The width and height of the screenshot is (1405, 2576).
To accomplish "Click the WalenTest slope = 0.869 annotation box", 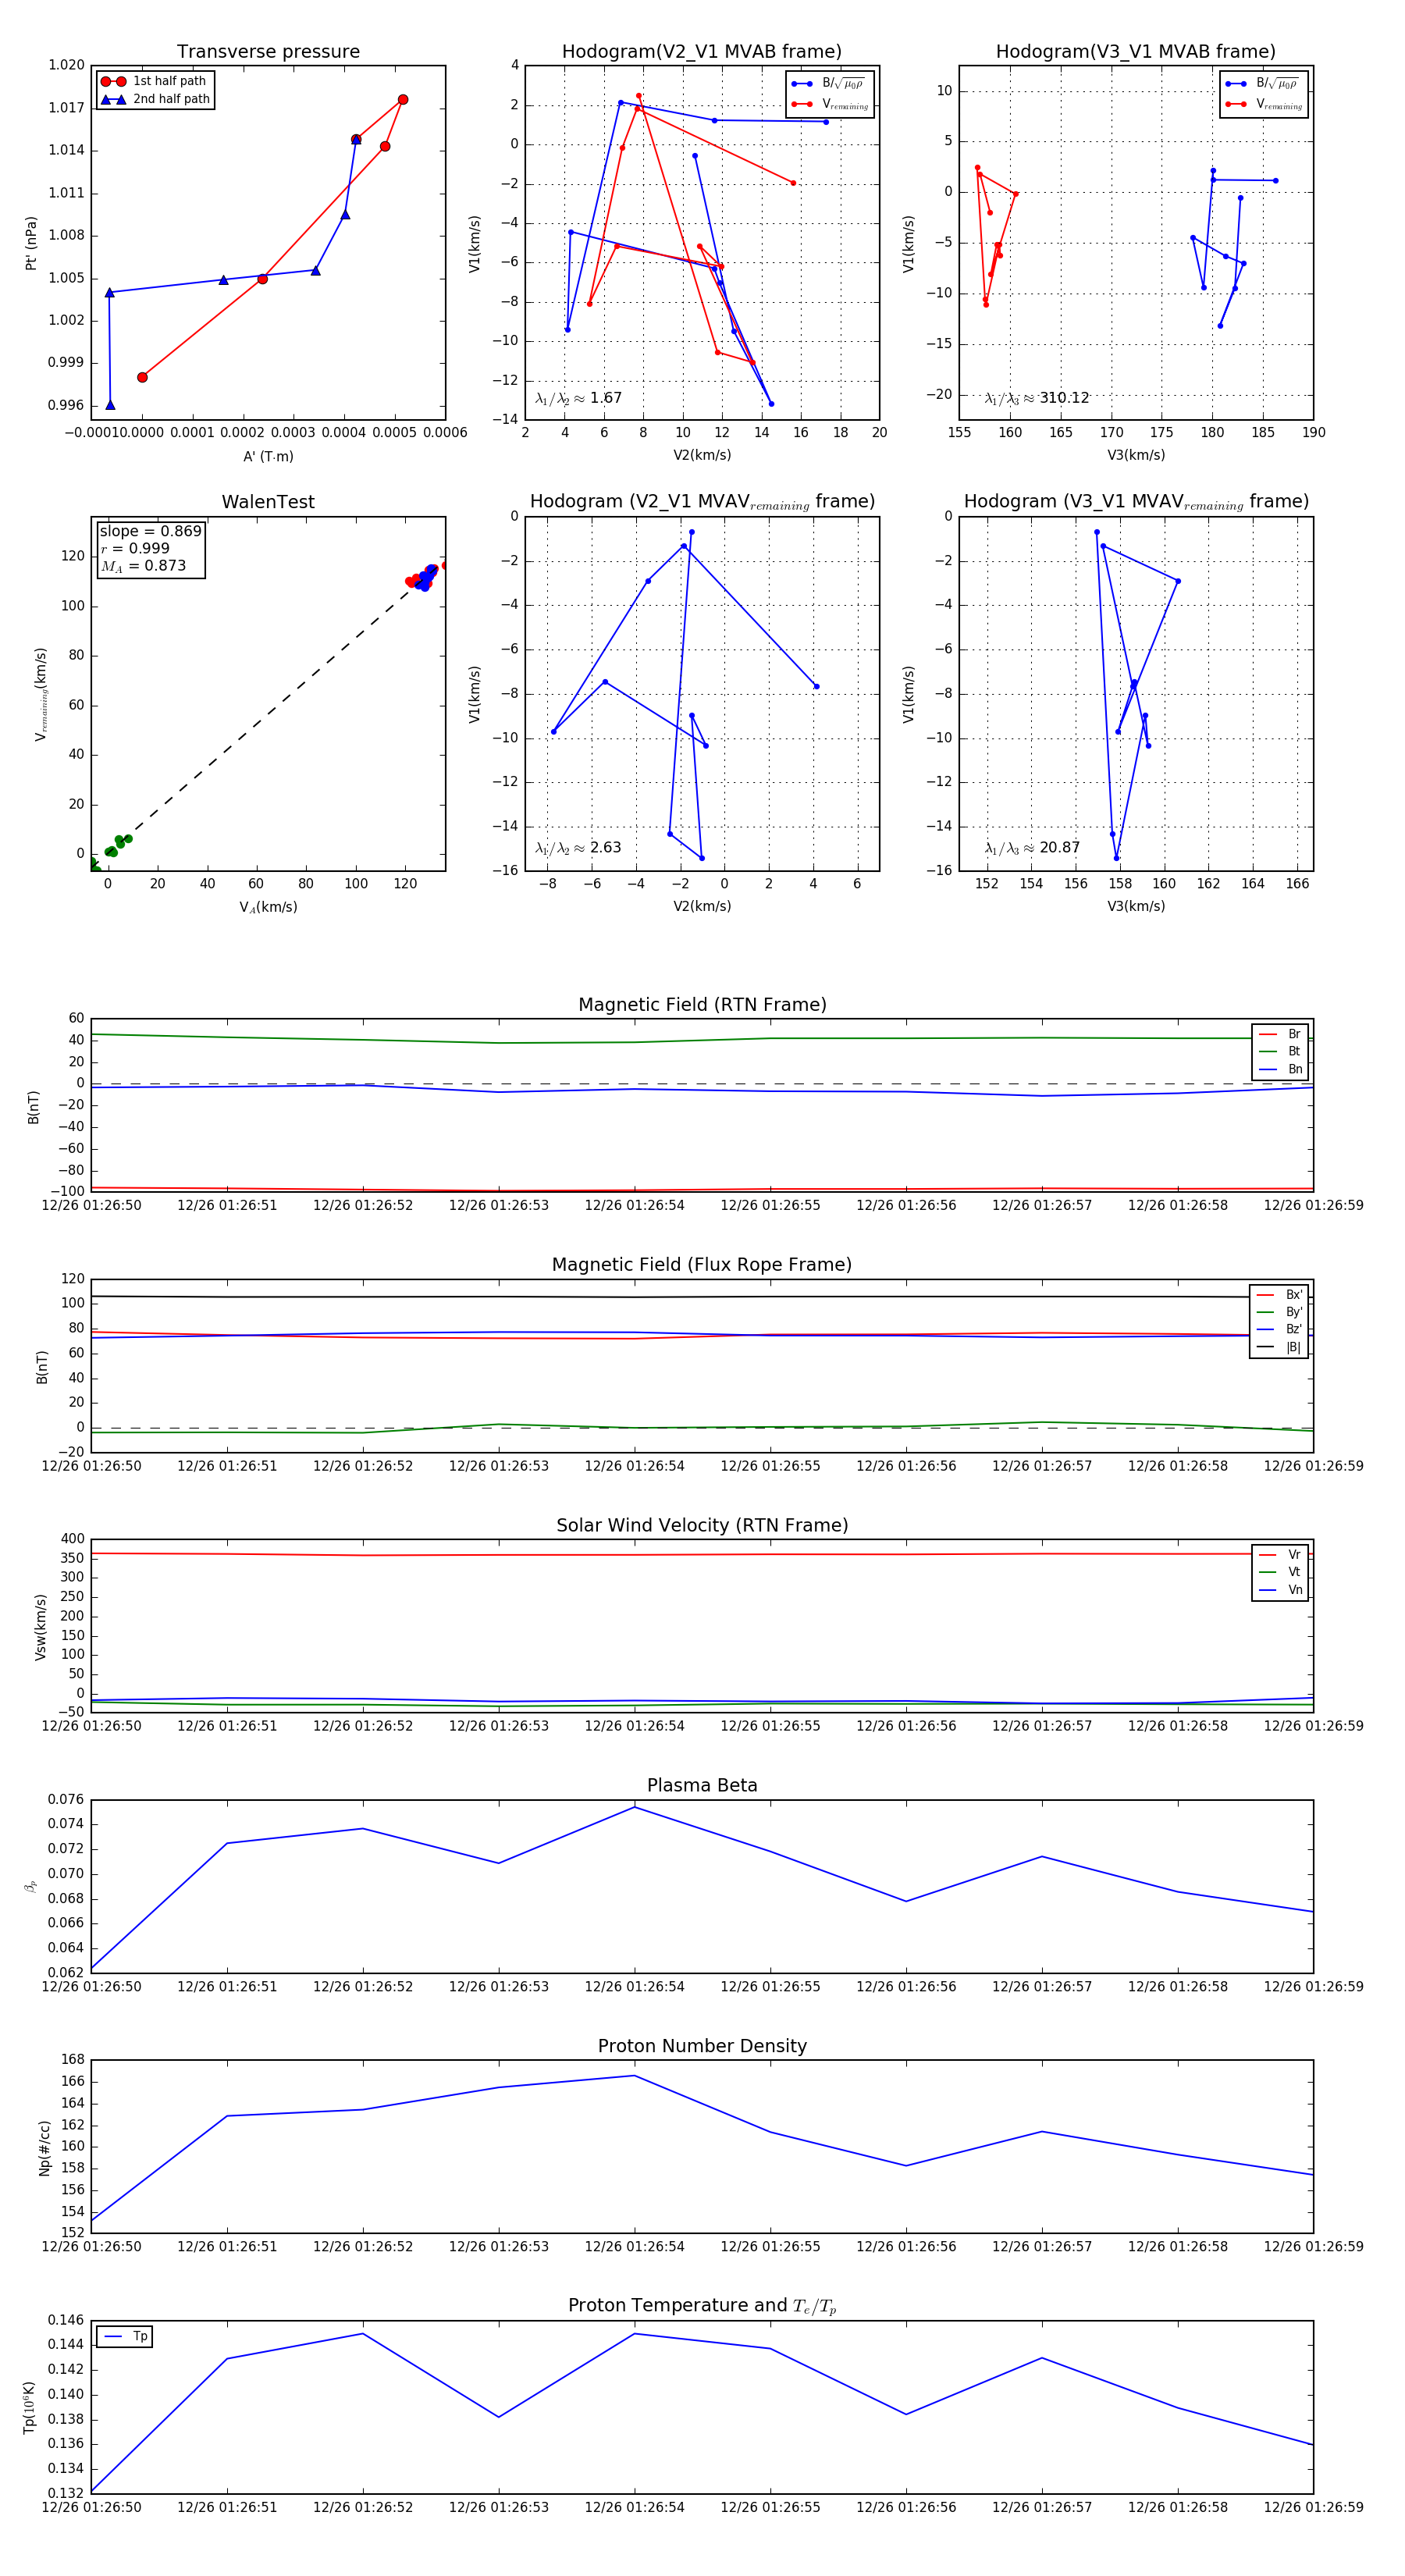I will click(x=150, y=548).
